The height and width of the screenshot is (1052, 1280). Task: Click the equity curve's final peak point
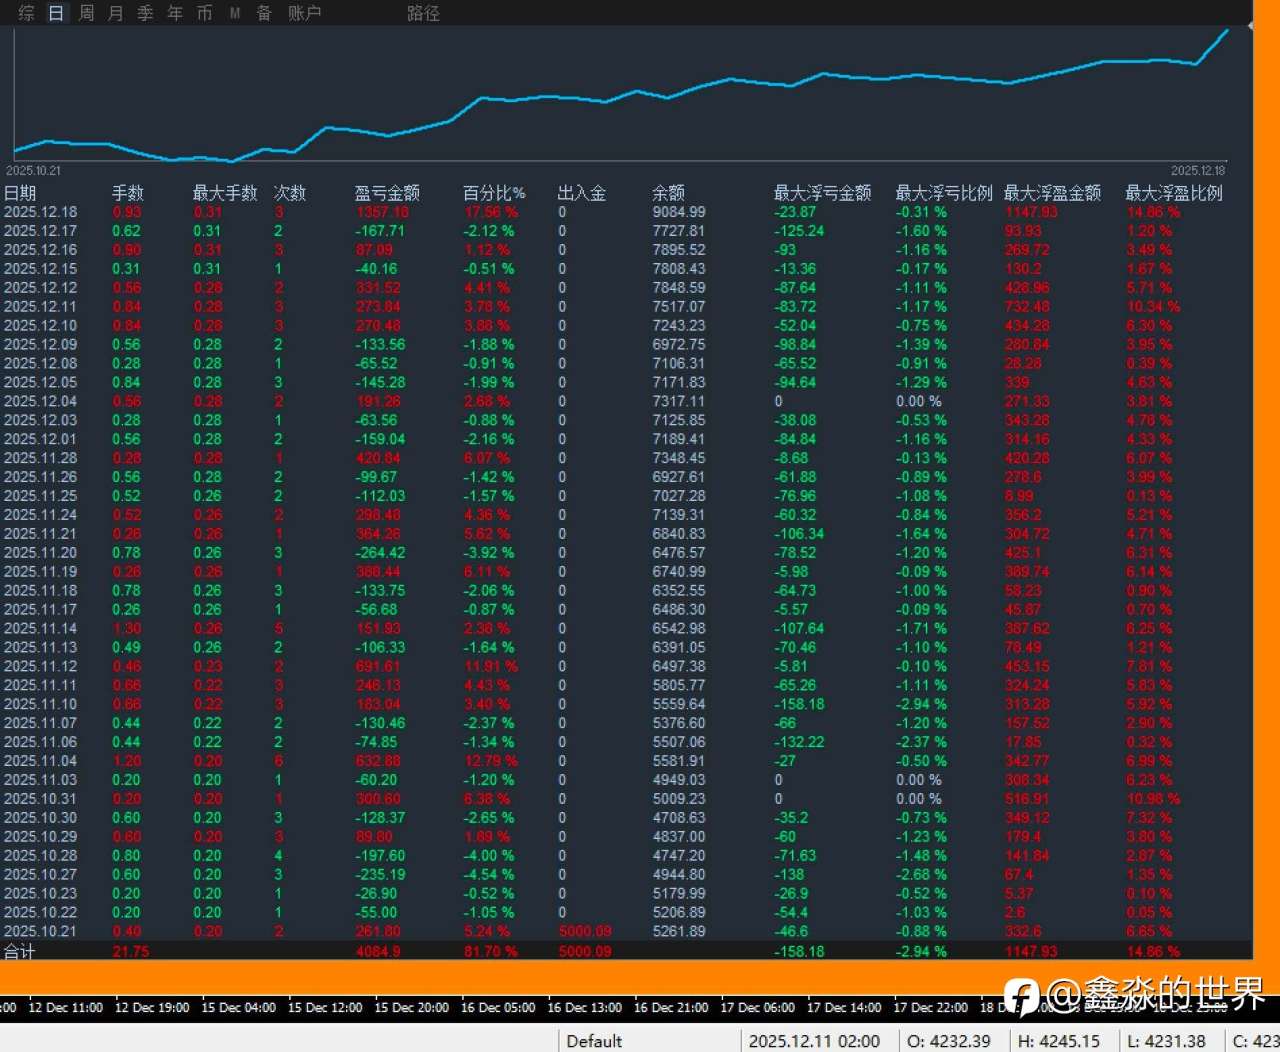(x=1227, y=31)
